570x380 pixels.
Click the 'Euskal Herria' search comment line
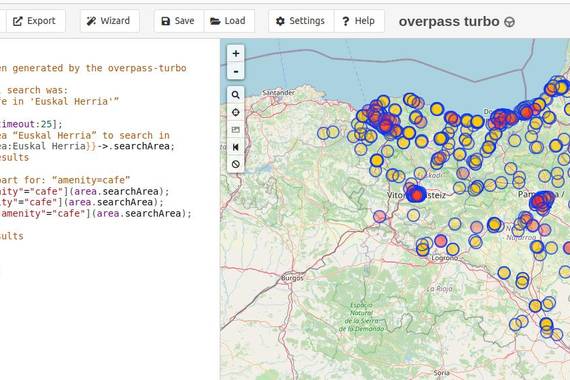59,101
